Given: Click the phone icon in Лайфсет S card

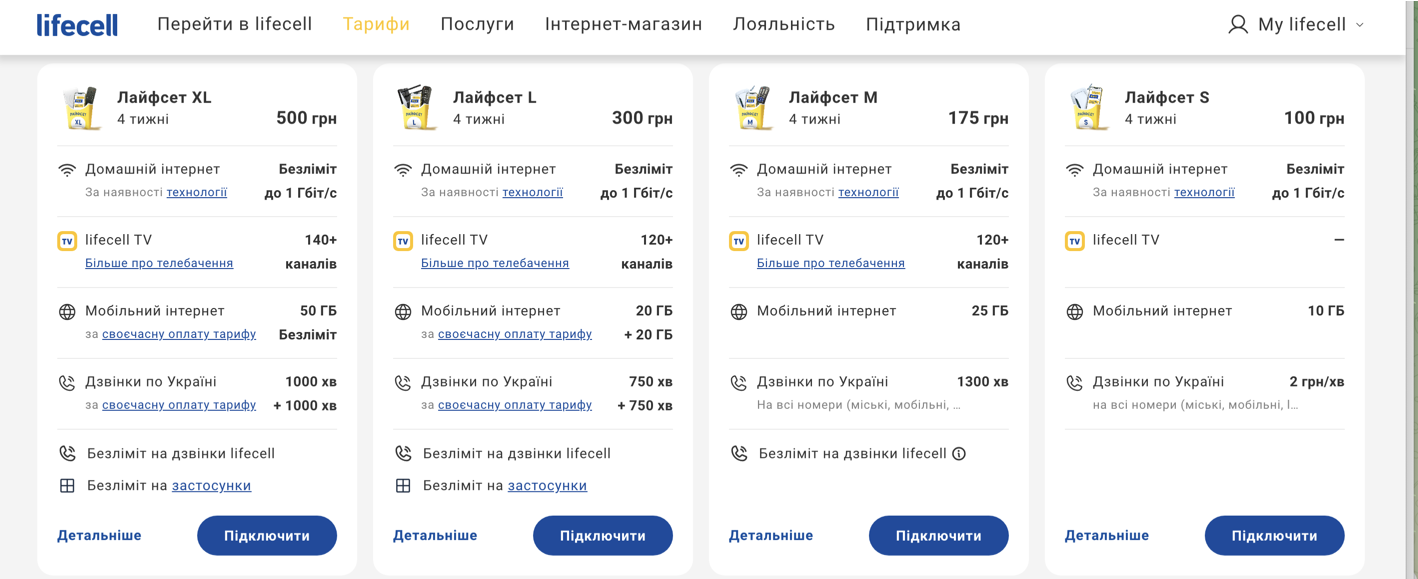Looking at the screenshot, I should (x=1075, y=383).
